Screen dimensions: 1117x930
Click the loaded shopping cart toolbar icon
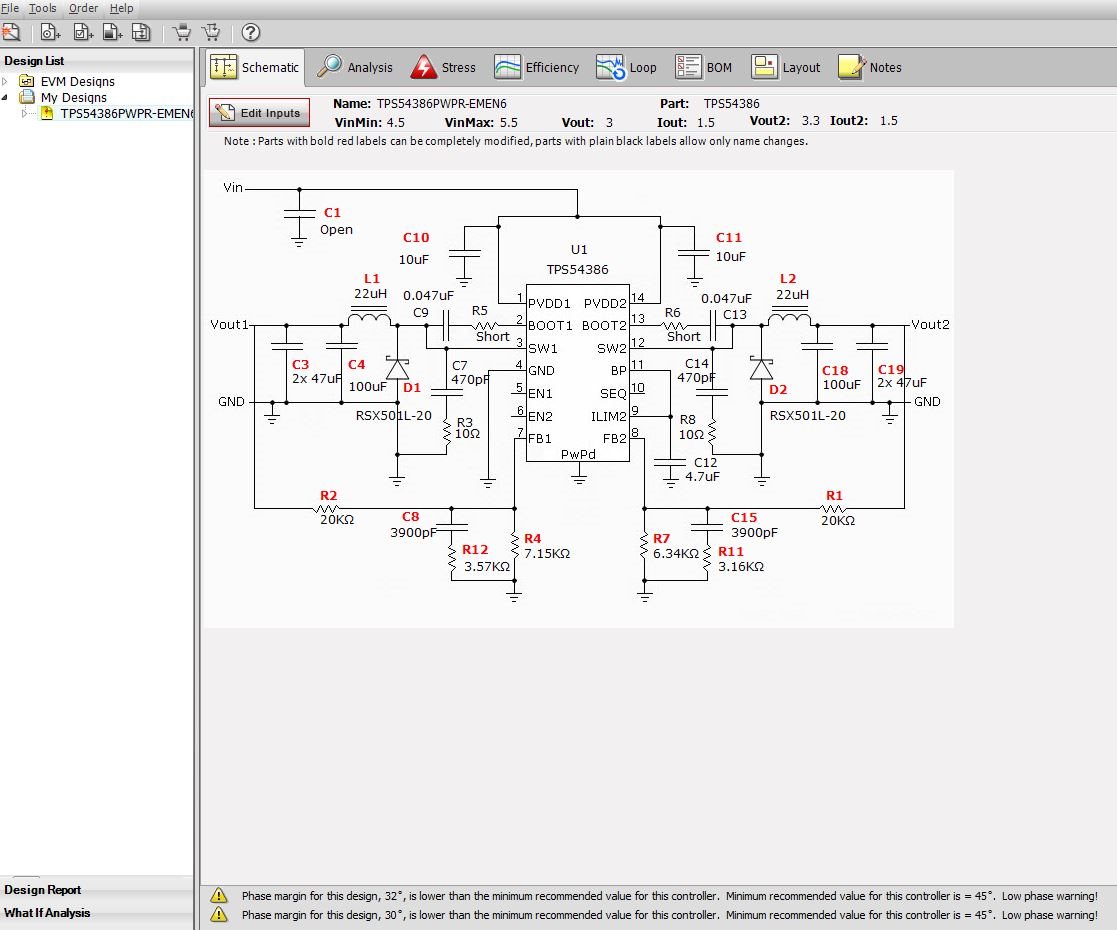pos(182,33)
